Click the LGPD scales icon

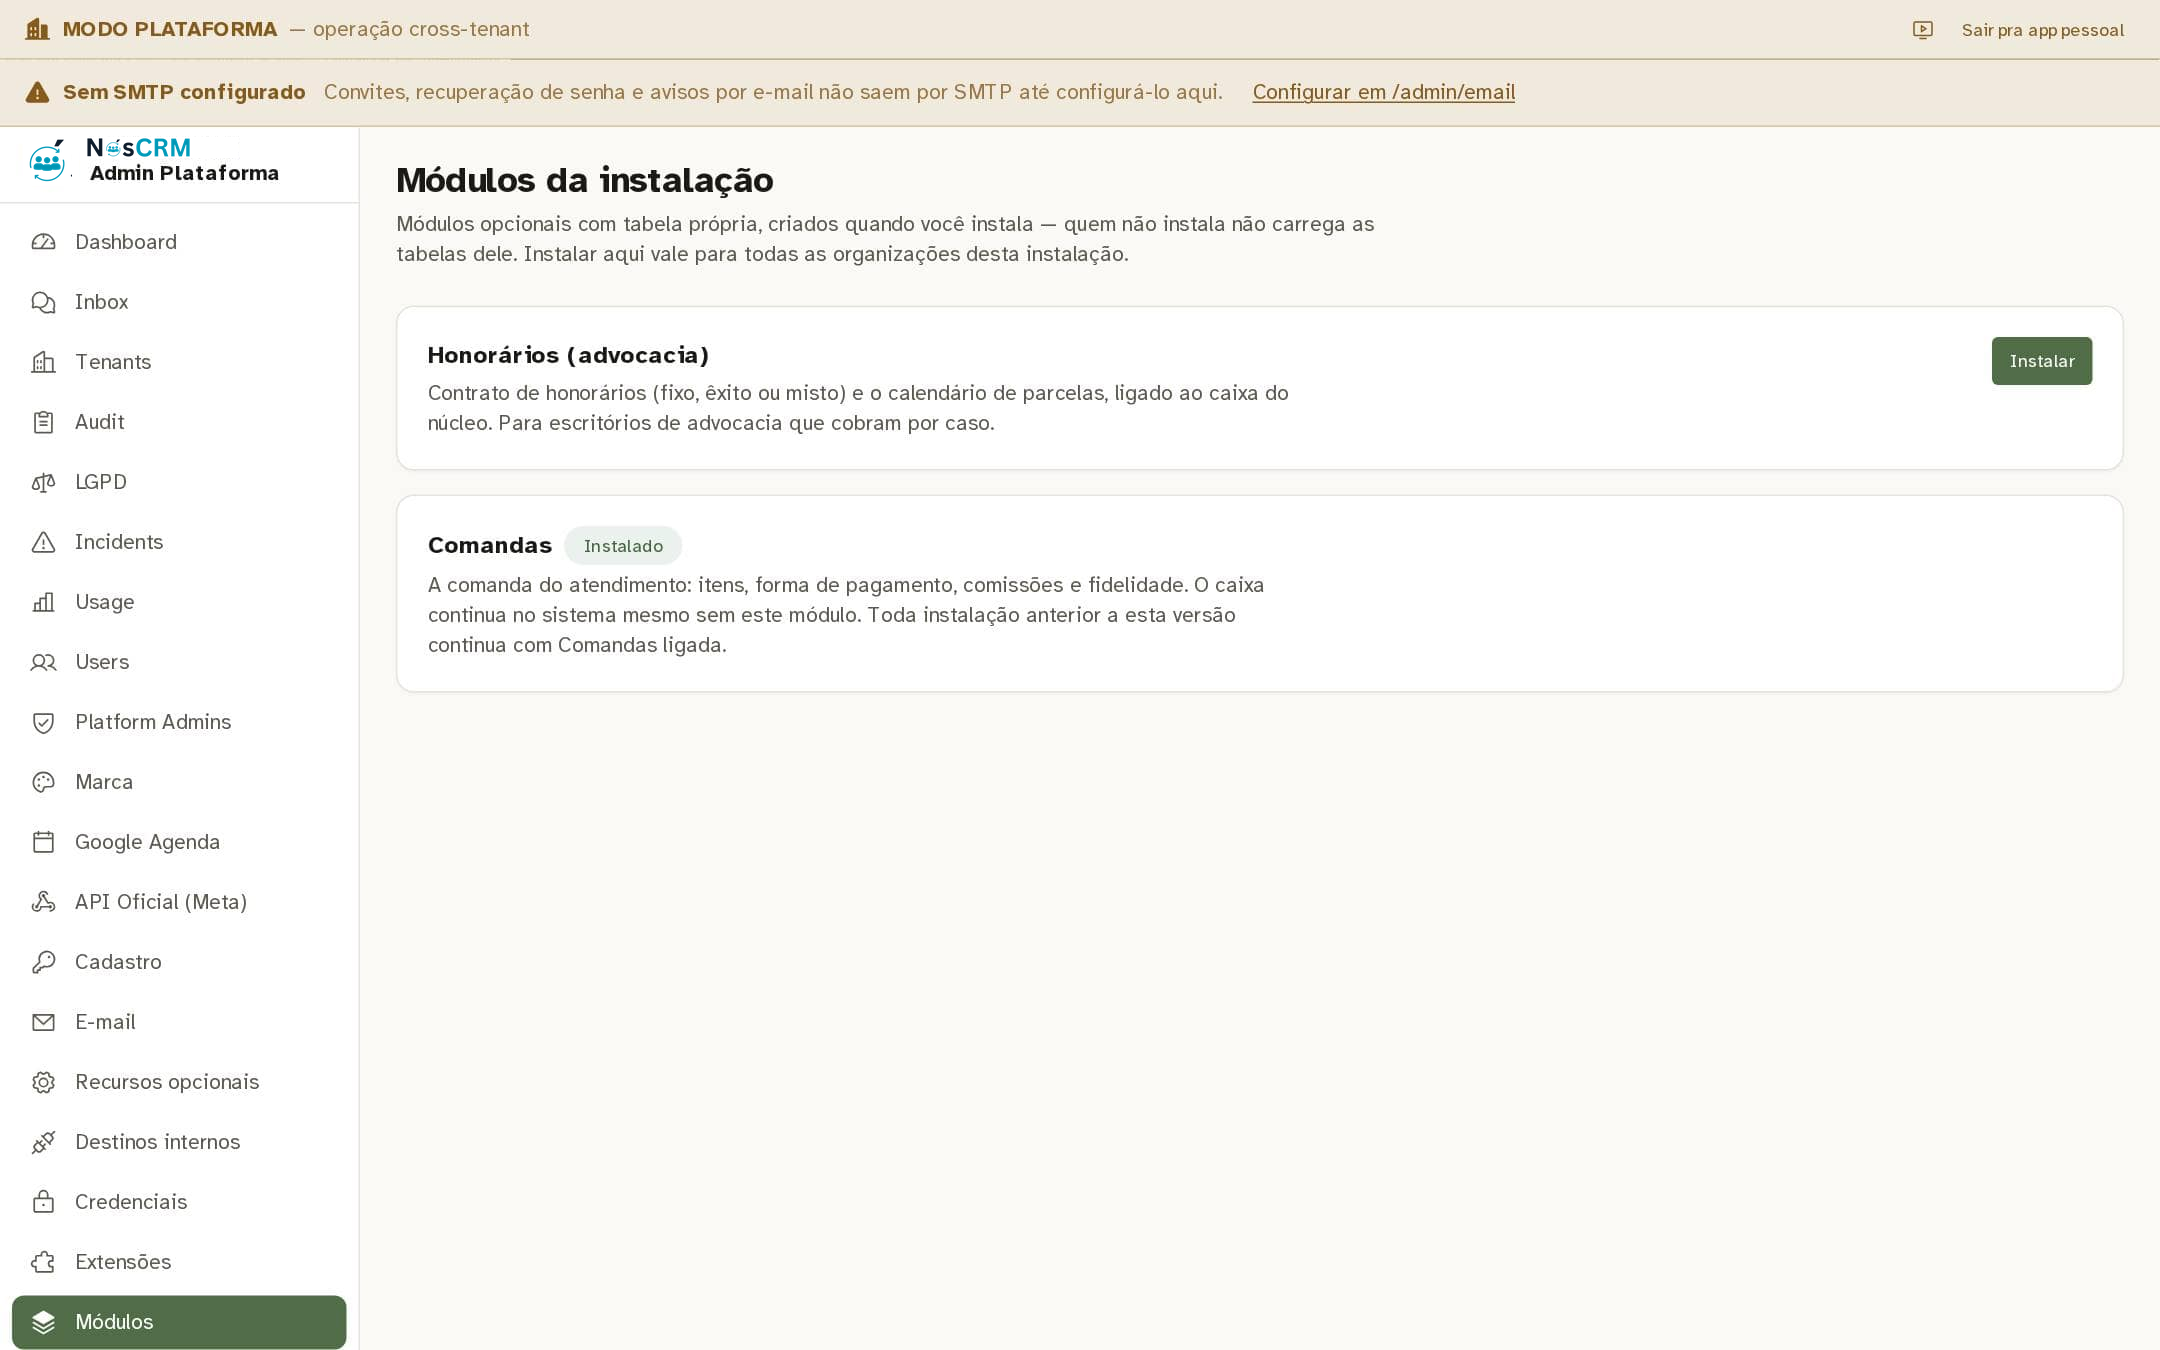[x=43, y=482]
